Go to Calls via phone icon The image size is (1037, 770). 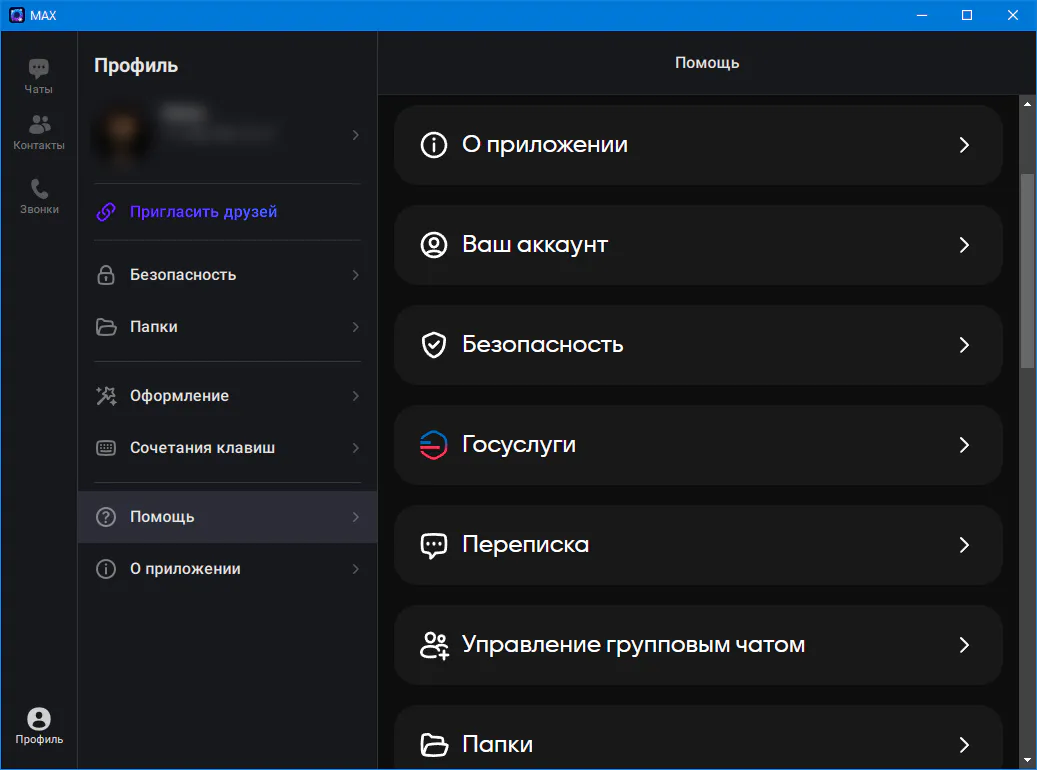tap(39, 189)
